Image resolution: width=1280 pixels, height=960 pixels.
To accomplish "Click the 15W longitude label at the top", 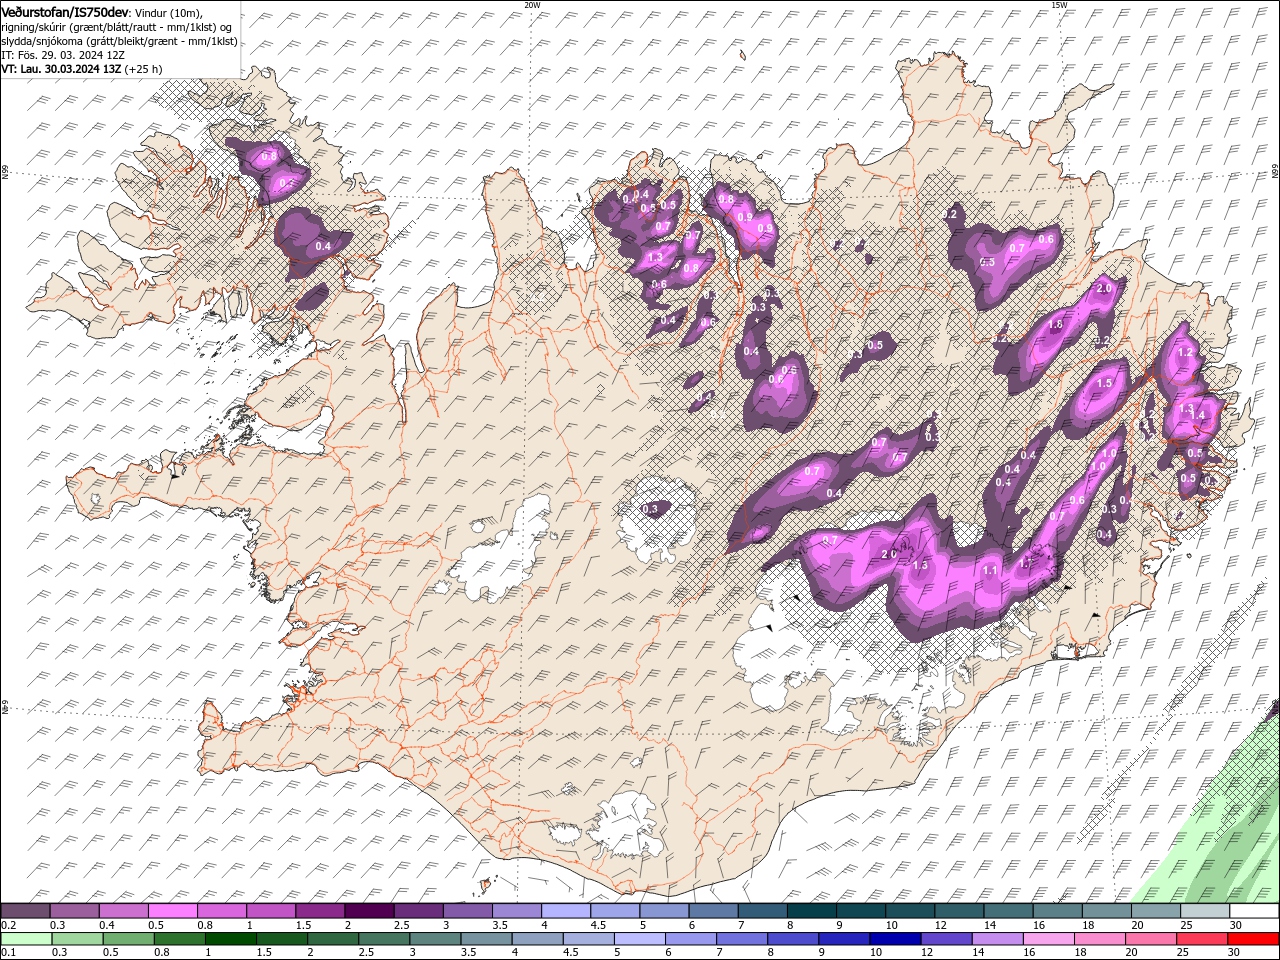I will [x=1059, y=5].
